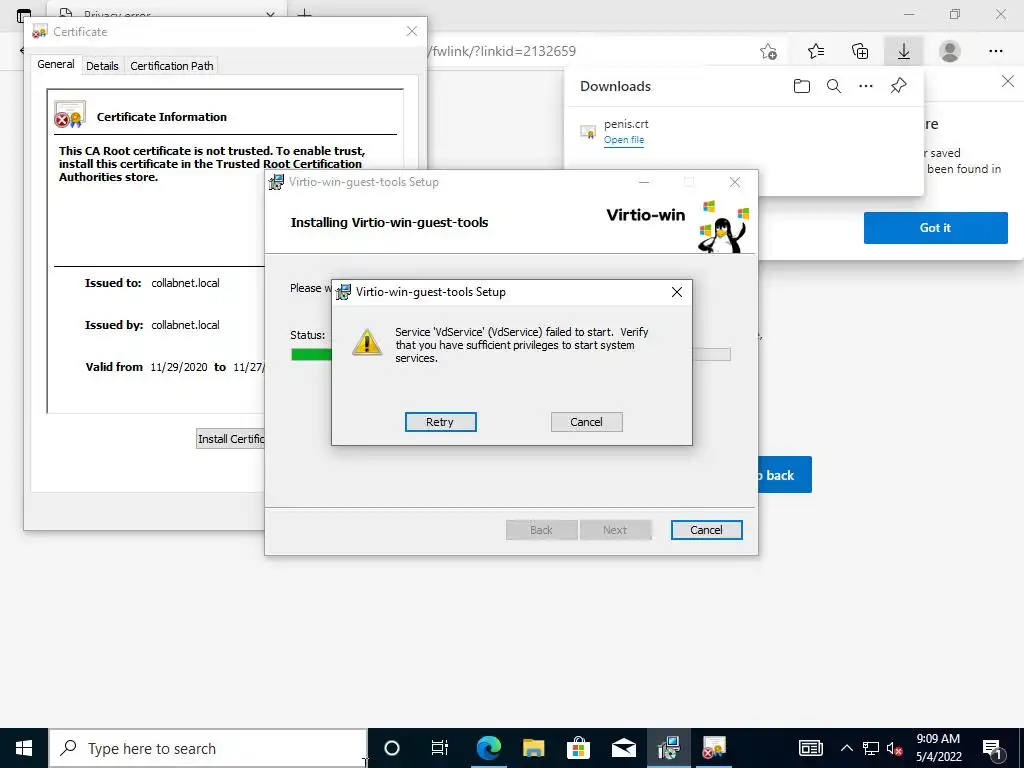This screenshot has height=768, width=1024.
Task: Open downloads folder icon in Downloads panel
Action: 801,86
